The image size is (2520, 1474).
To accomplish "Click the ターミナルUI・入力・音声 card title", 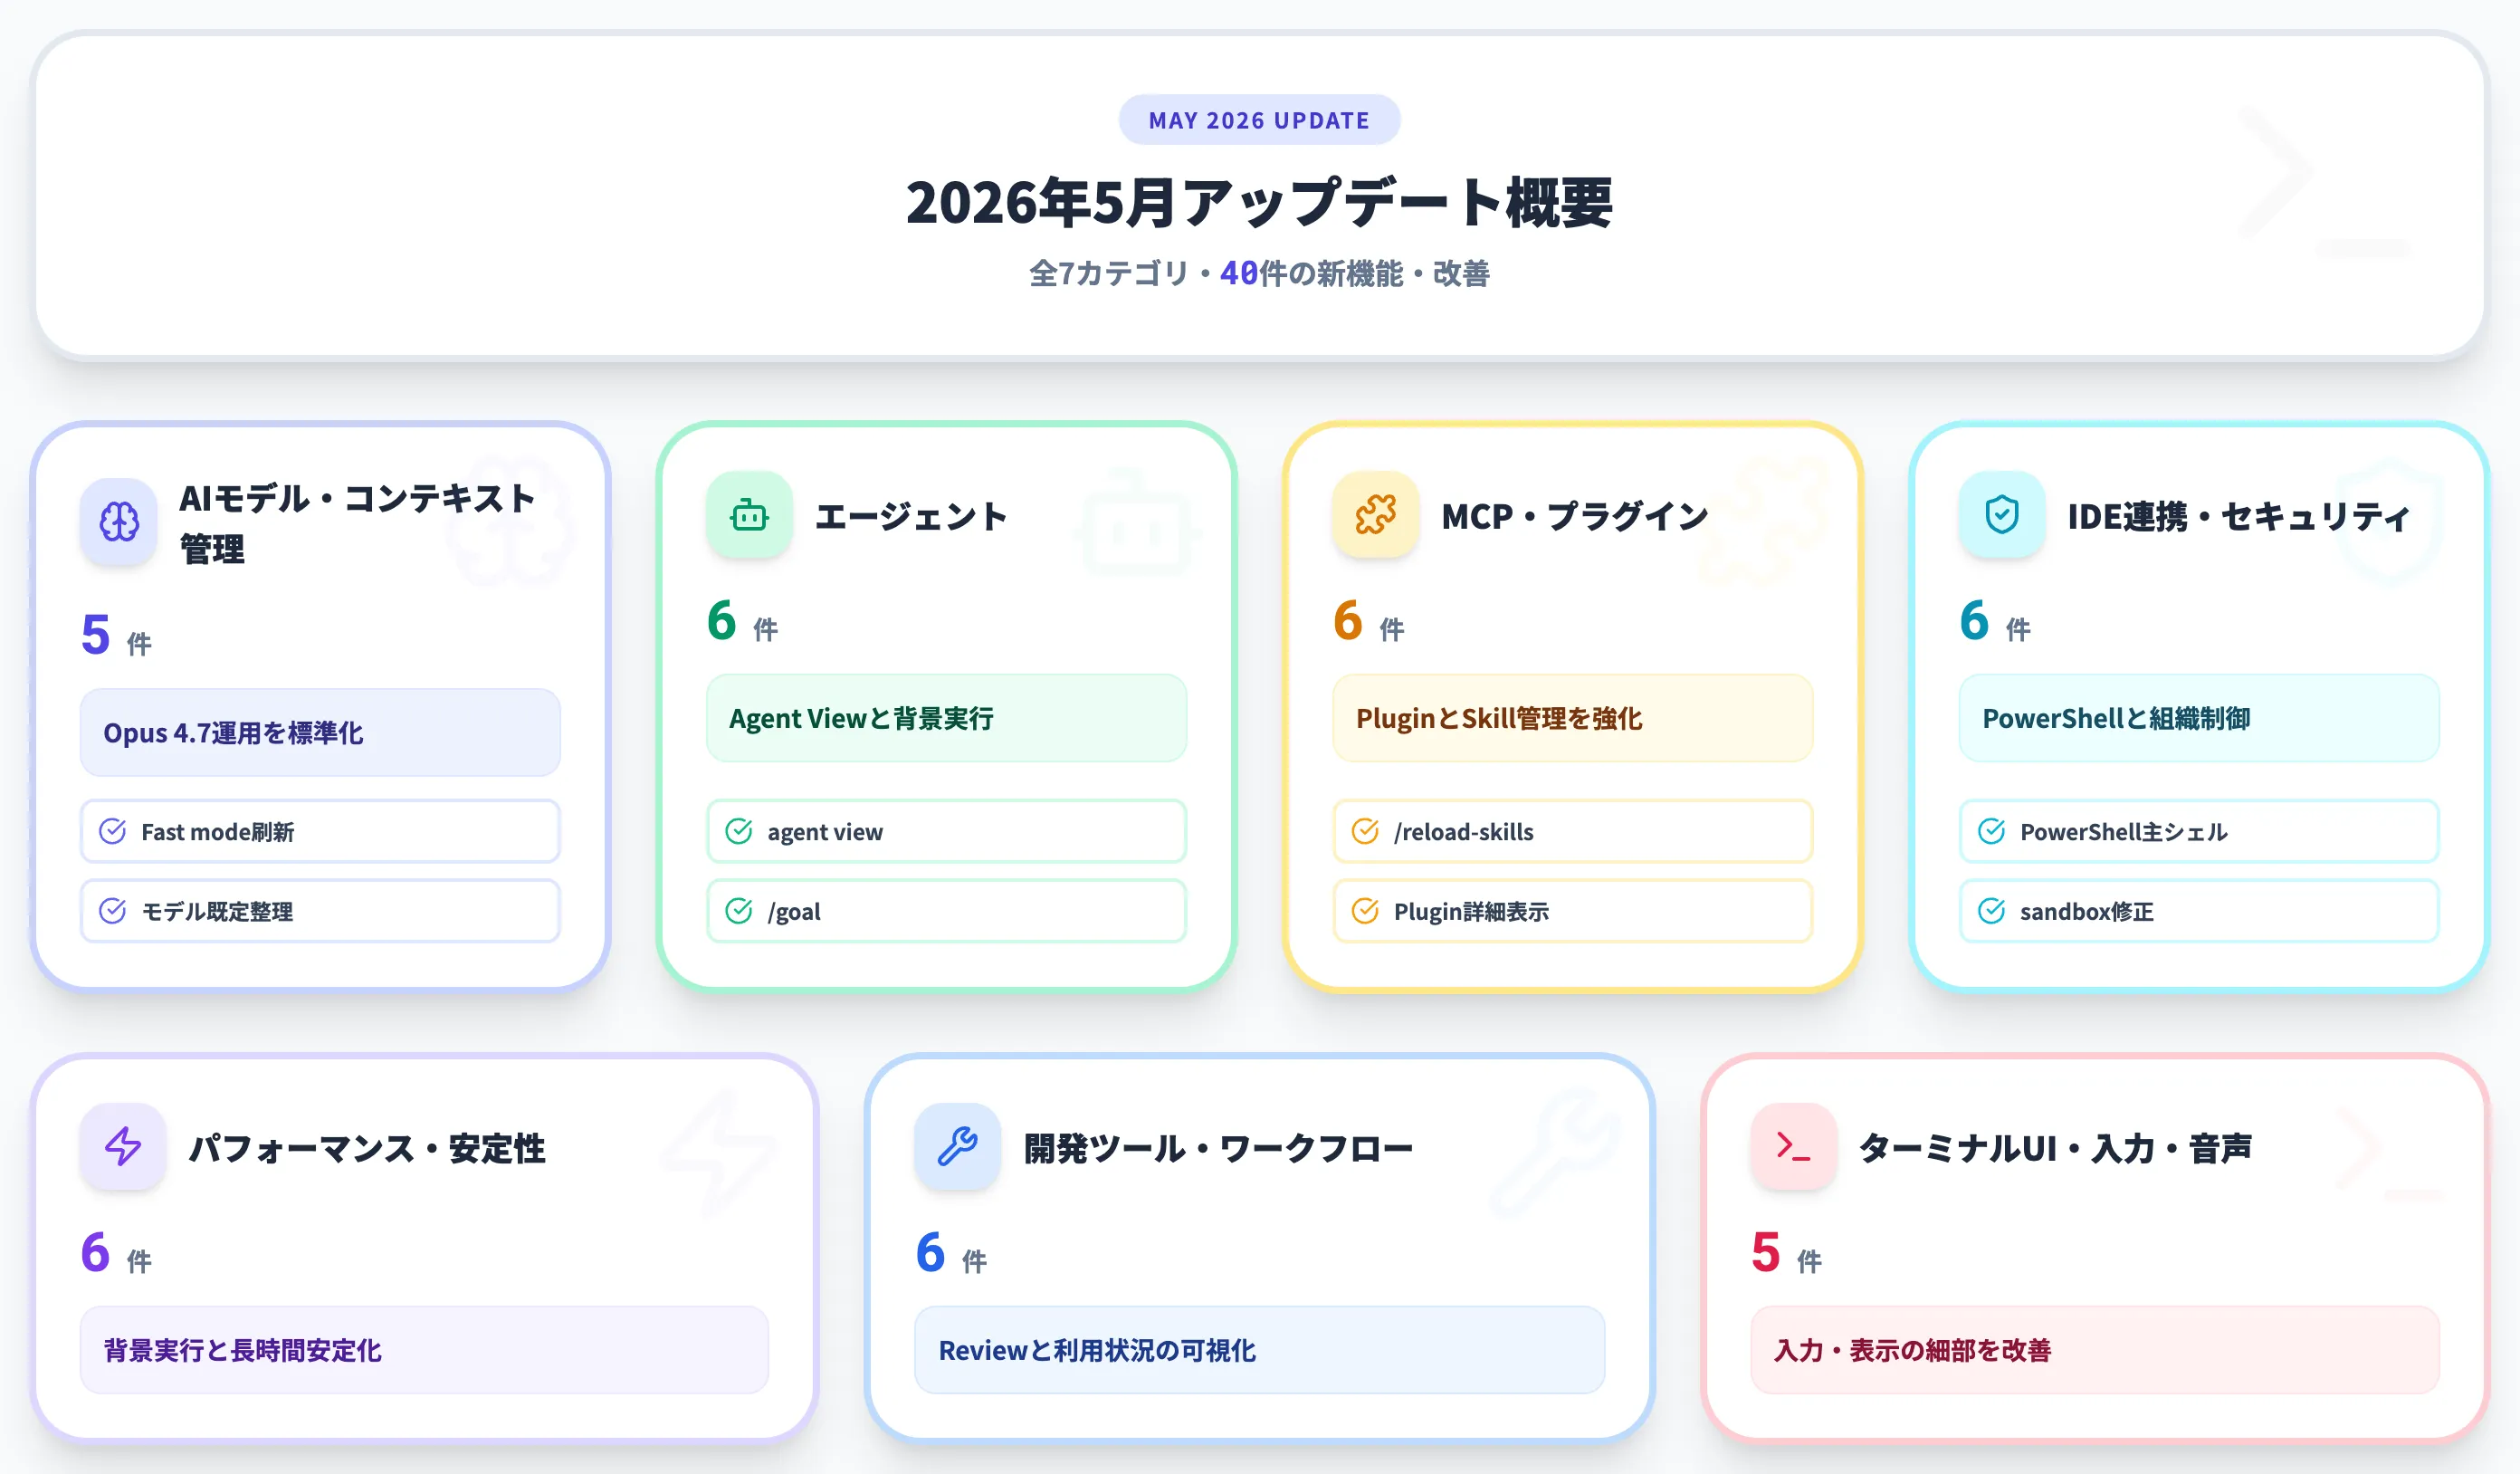I will (x=2055, y=1148).
